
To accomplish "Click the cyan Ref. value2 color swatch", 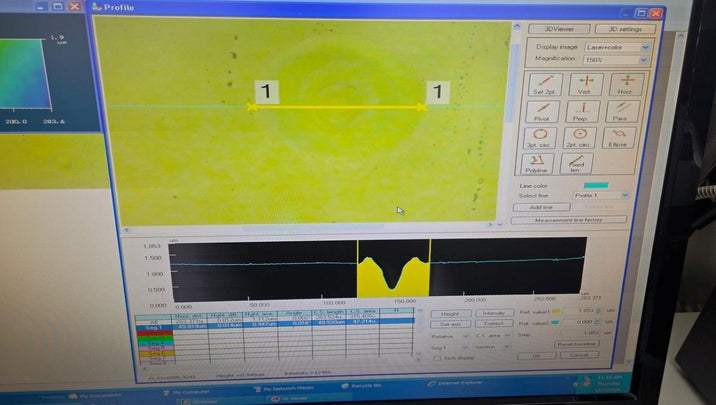I will 555,322.
